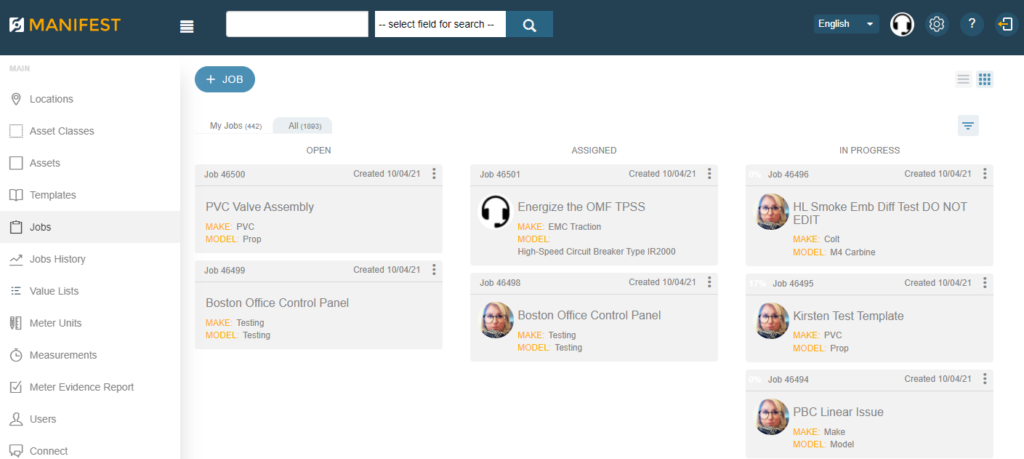Open the English language dropdown
The height and width of the screenshot is (459, 1024).
846,24
